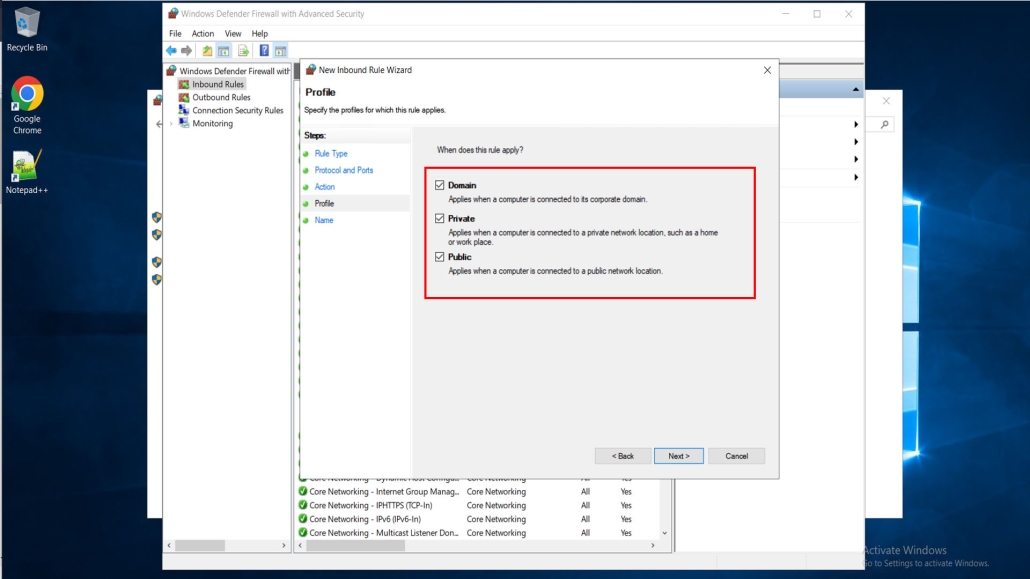Toggle Show/Hide Console Tree toolbar icon
The height and width of the screenshot is (579, 1030).
coord(223,51)
